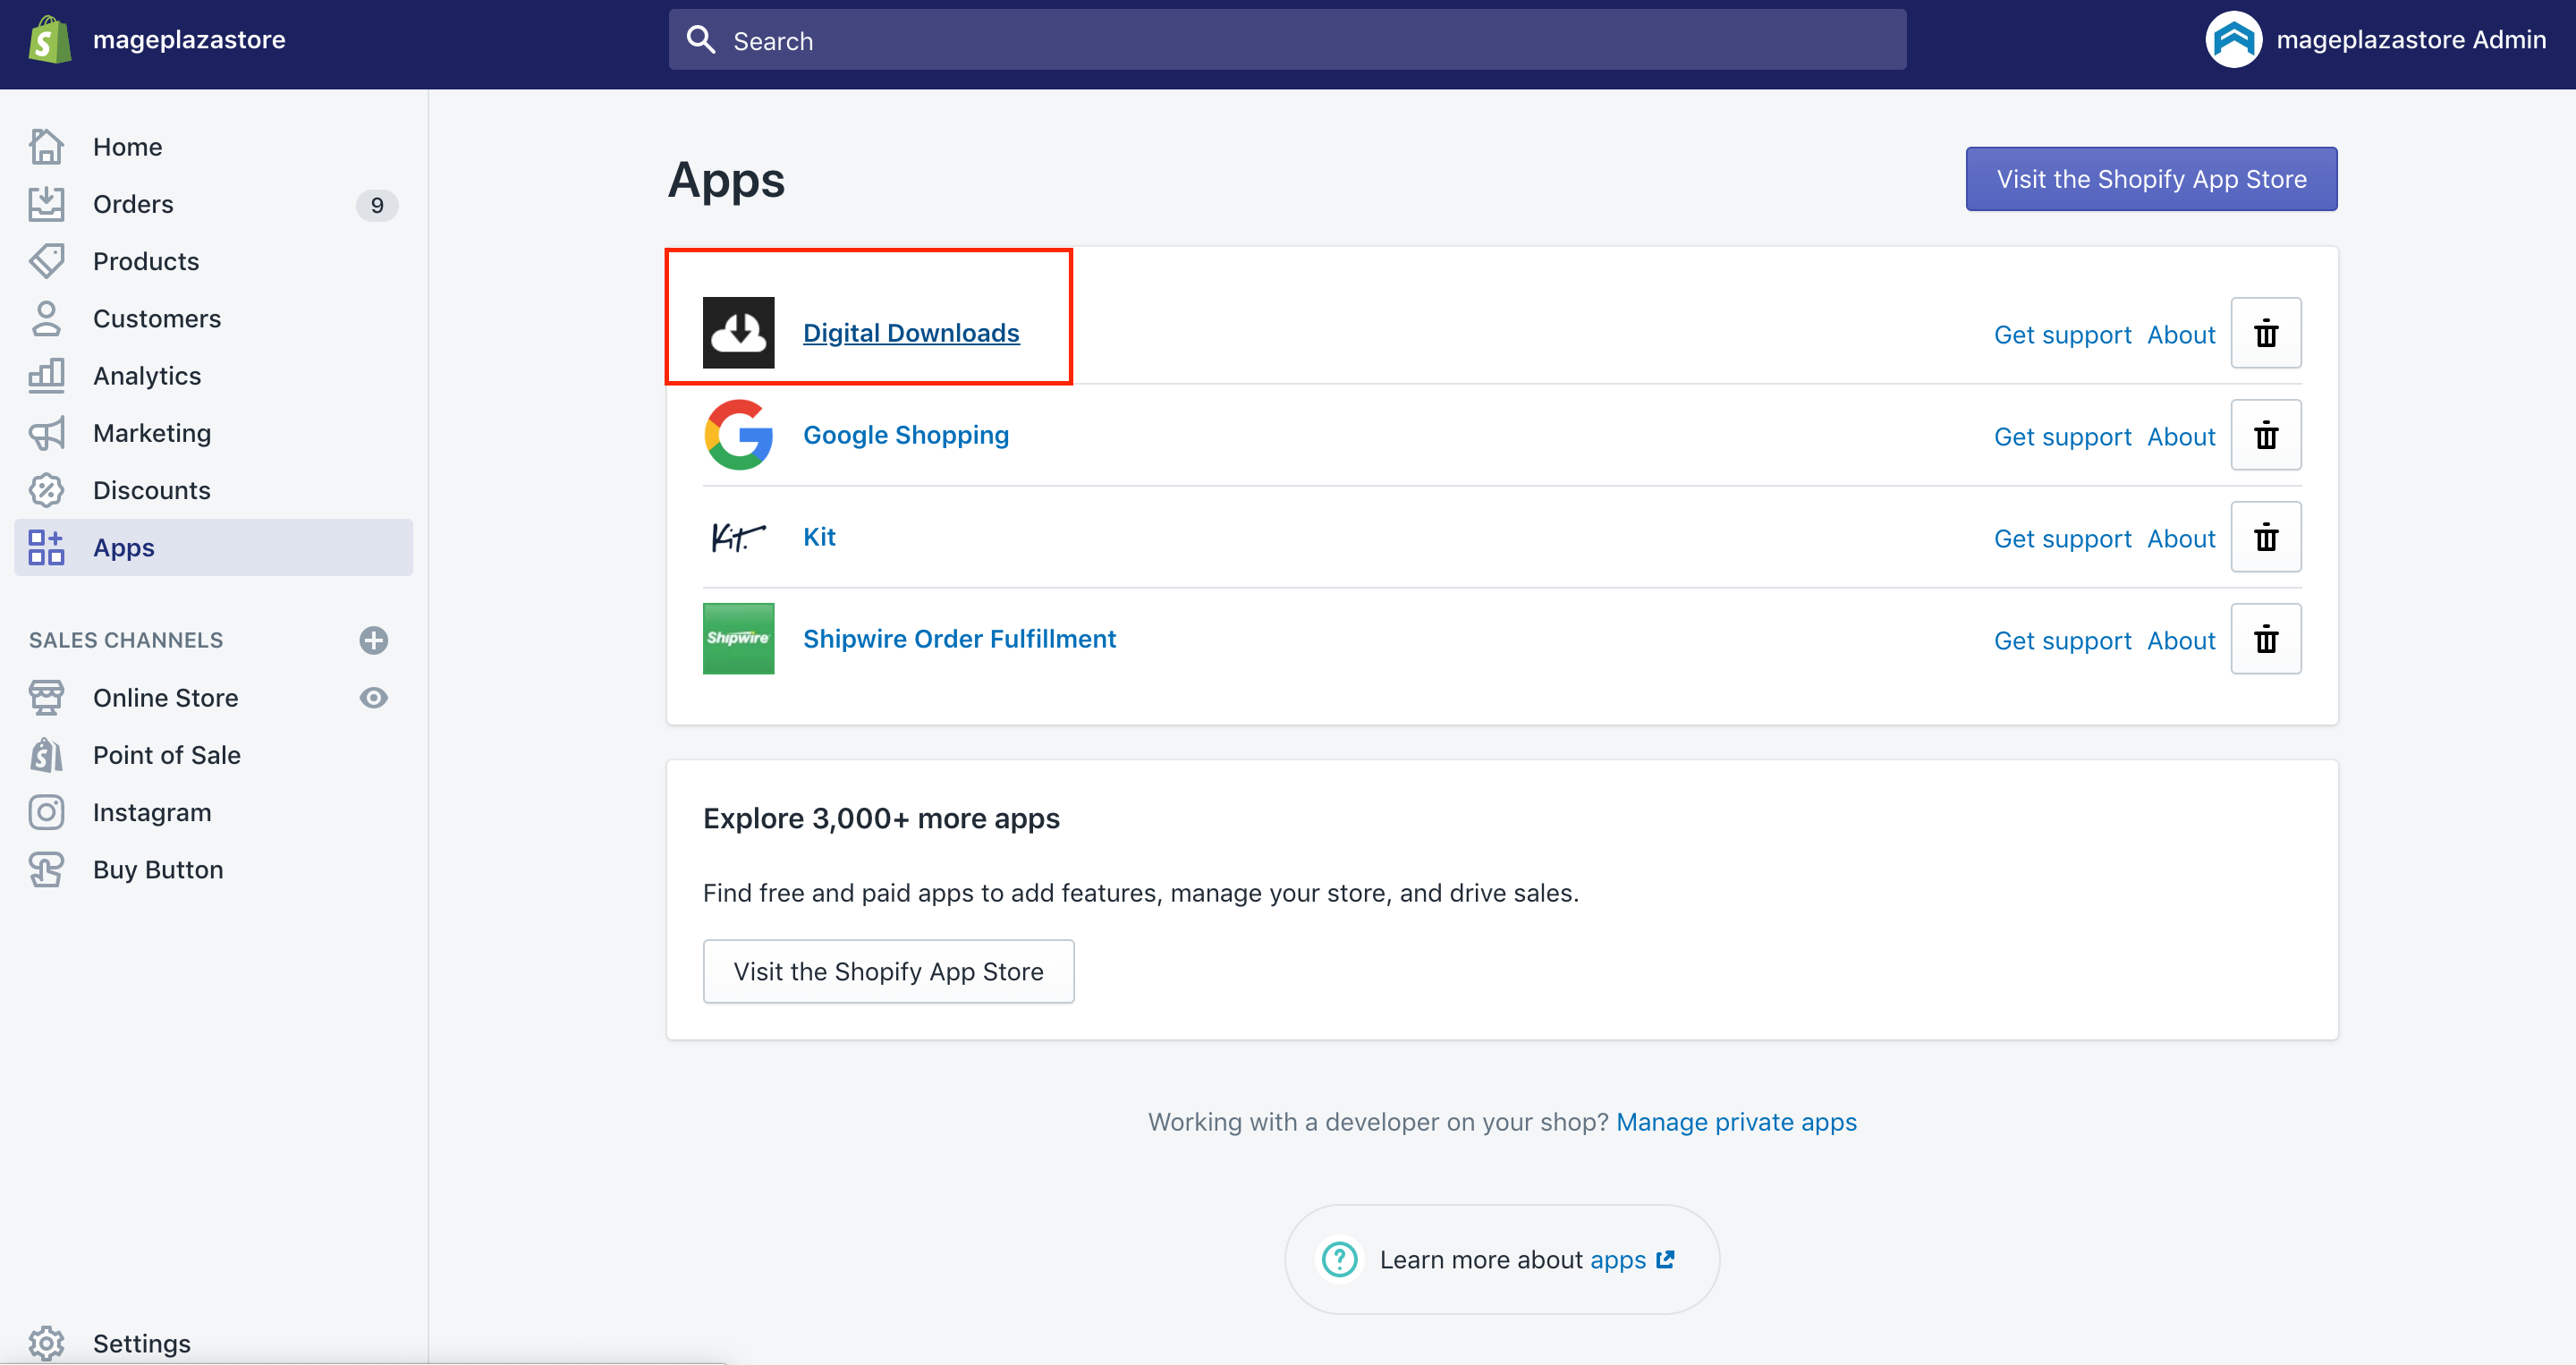This screenshot has height=1365, width=2576.
Task: Click the Apps sidebar icon
Action: tap(46, 547)
